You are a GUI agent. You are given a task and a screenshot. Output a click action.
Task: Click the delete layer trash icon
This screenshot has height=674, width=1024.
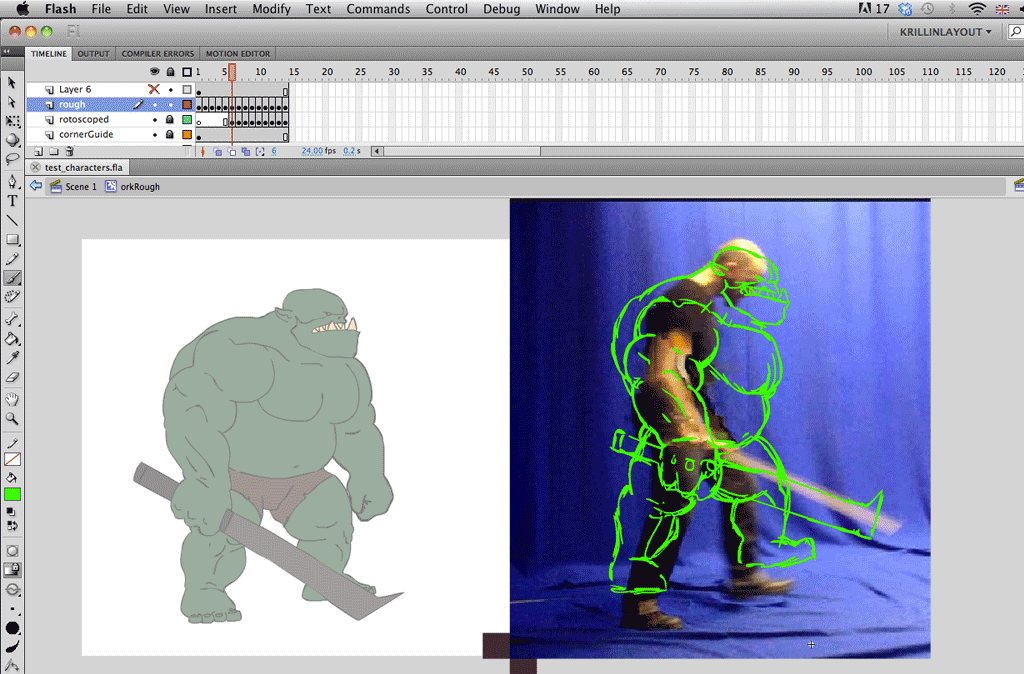(69, 152)
